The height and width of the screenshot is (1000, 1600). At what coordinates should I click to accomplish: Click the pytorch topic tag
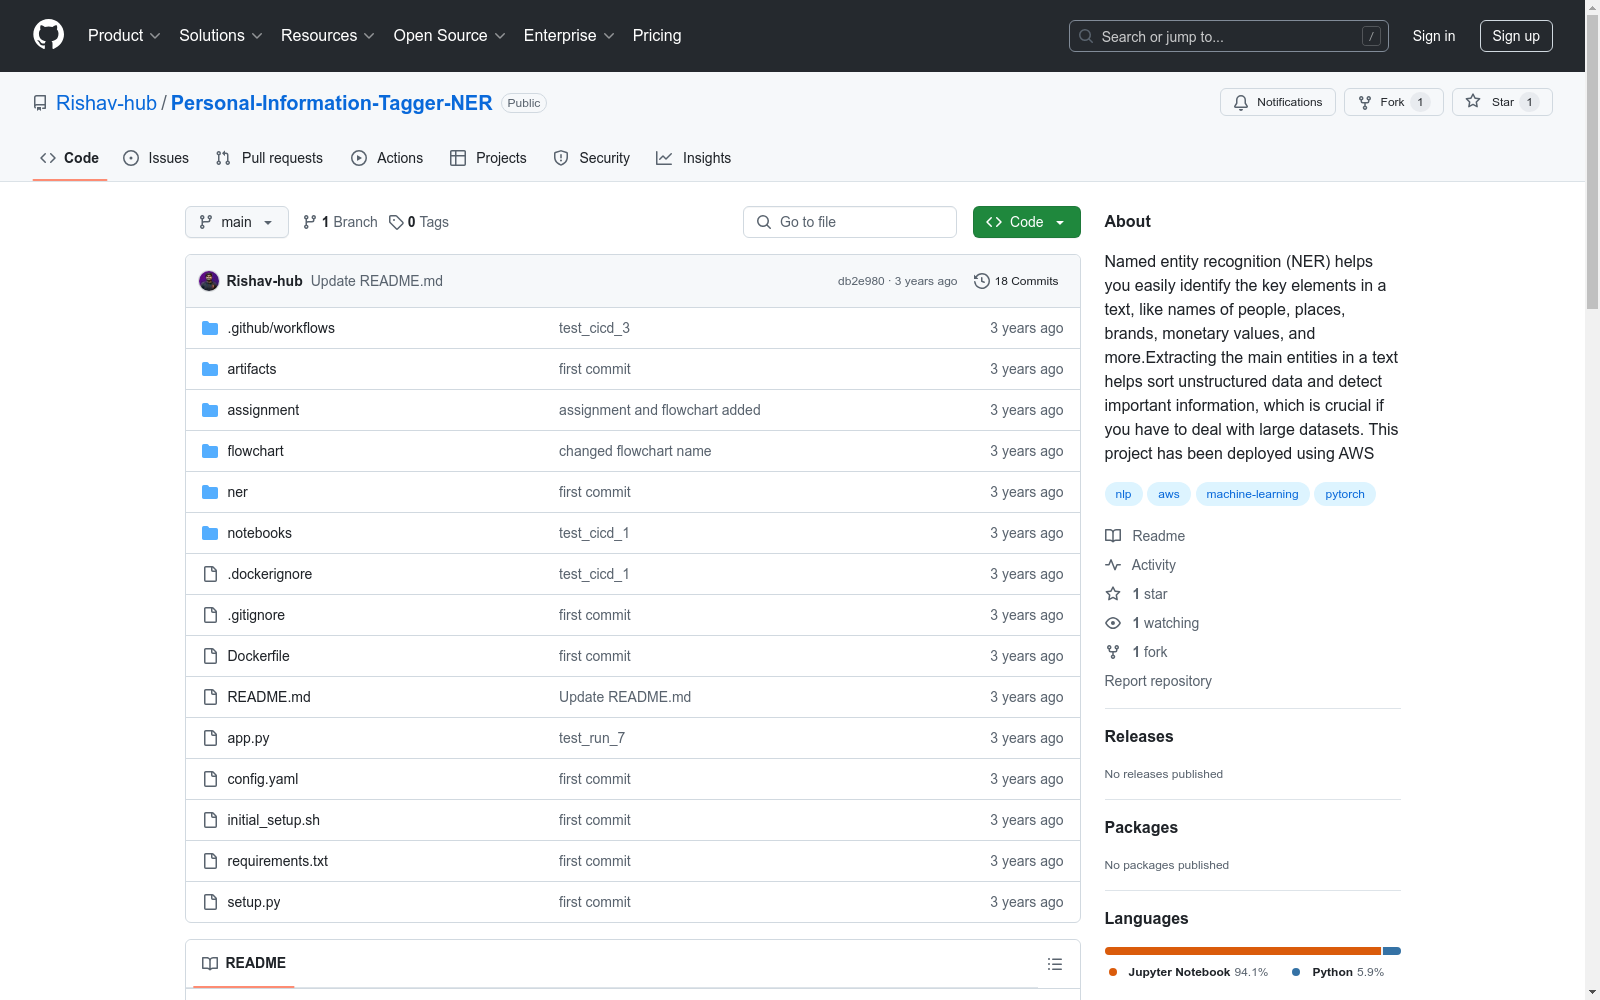click(1345, 494)
